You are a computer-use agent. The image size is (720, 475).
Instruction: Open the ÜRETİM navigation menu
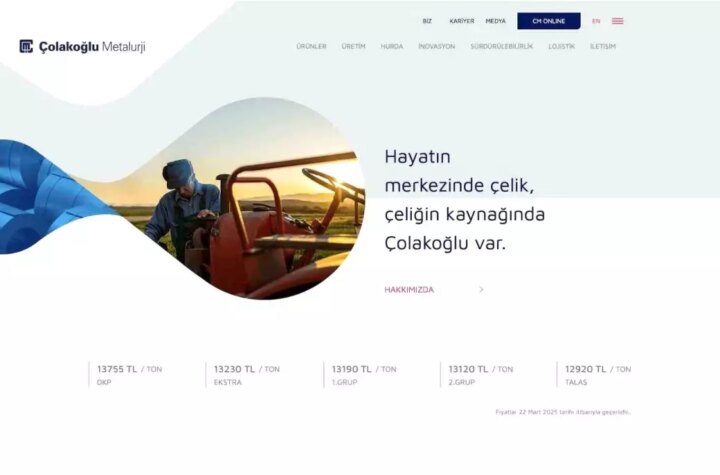point(354,46)
